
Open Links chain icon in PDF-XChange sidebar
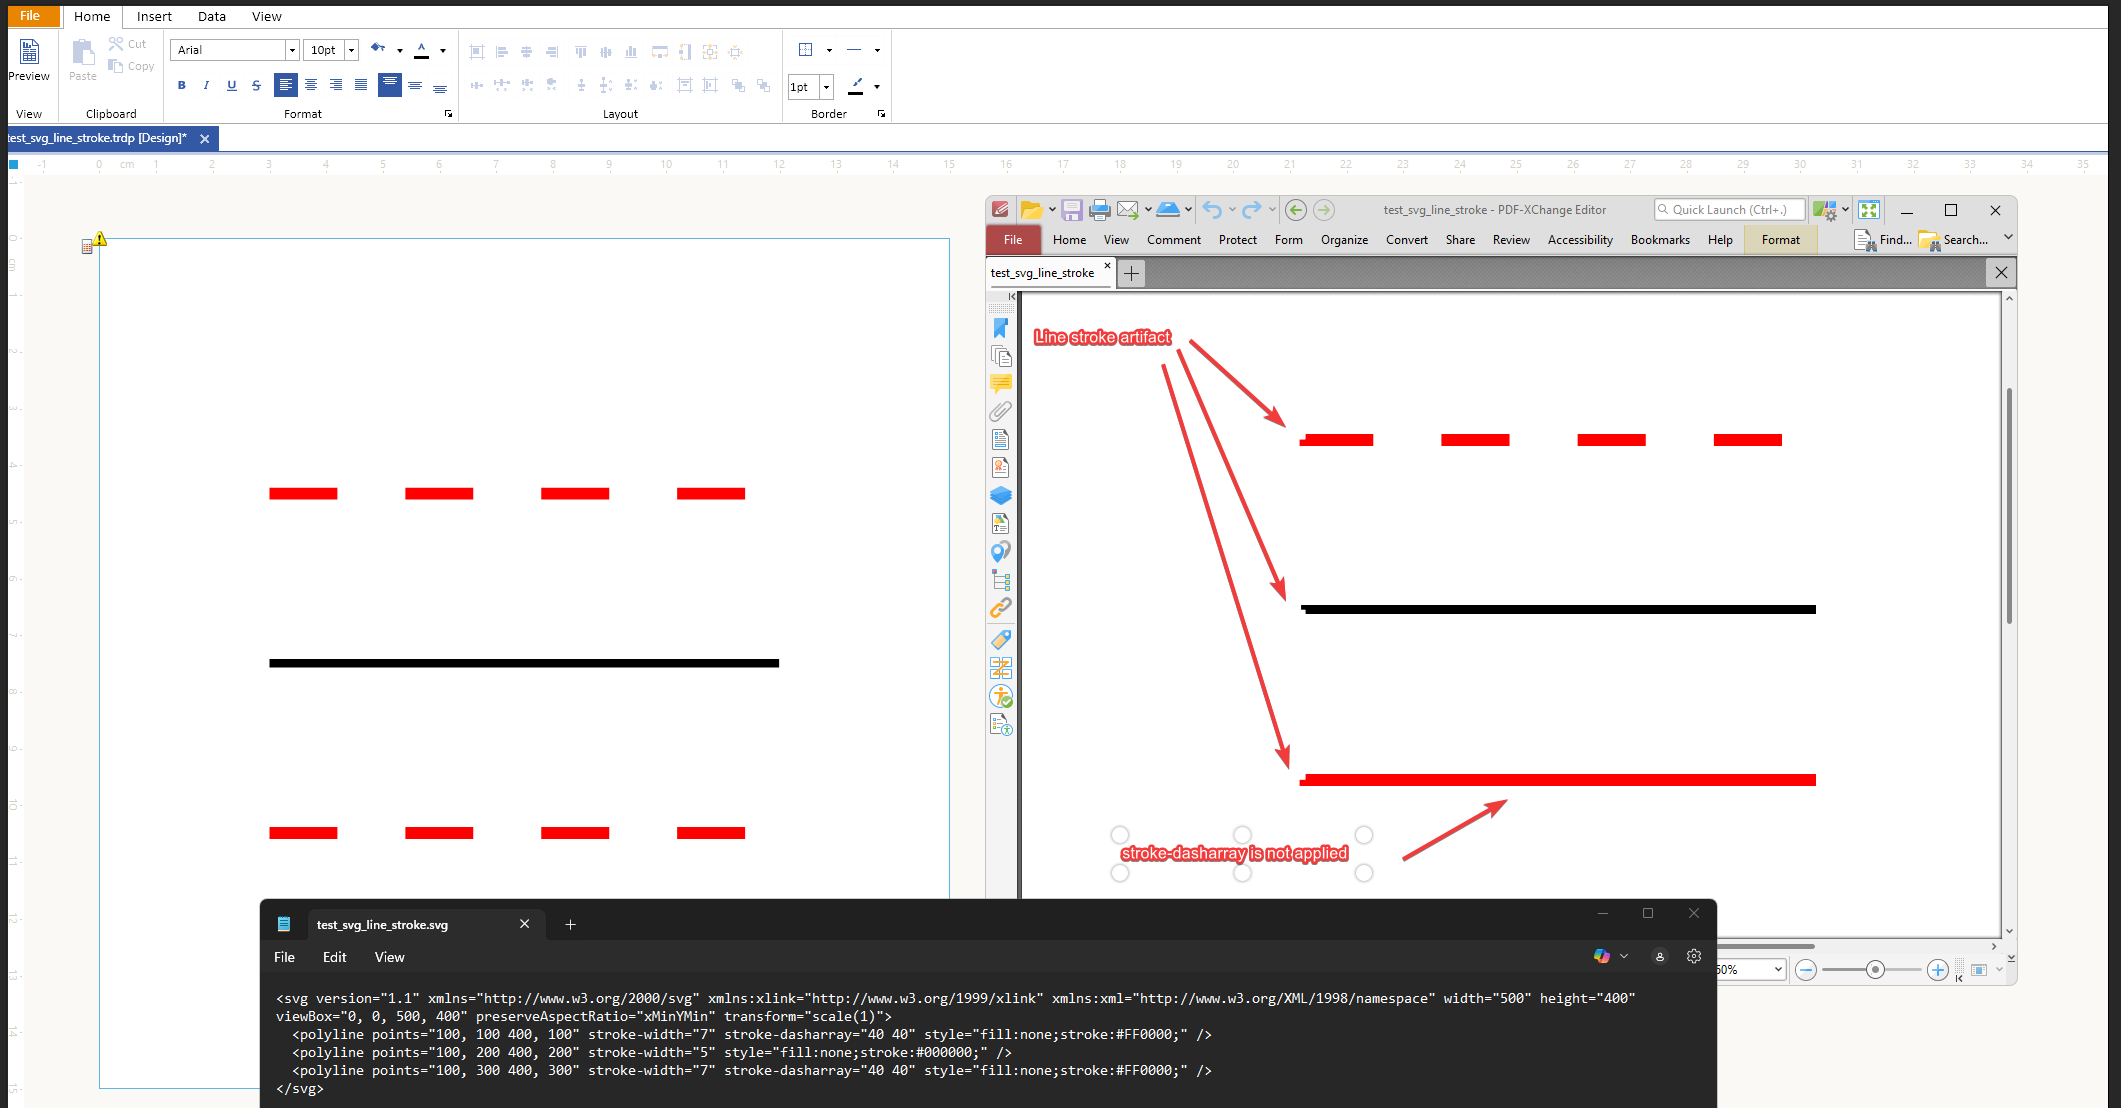point(1001,608)
